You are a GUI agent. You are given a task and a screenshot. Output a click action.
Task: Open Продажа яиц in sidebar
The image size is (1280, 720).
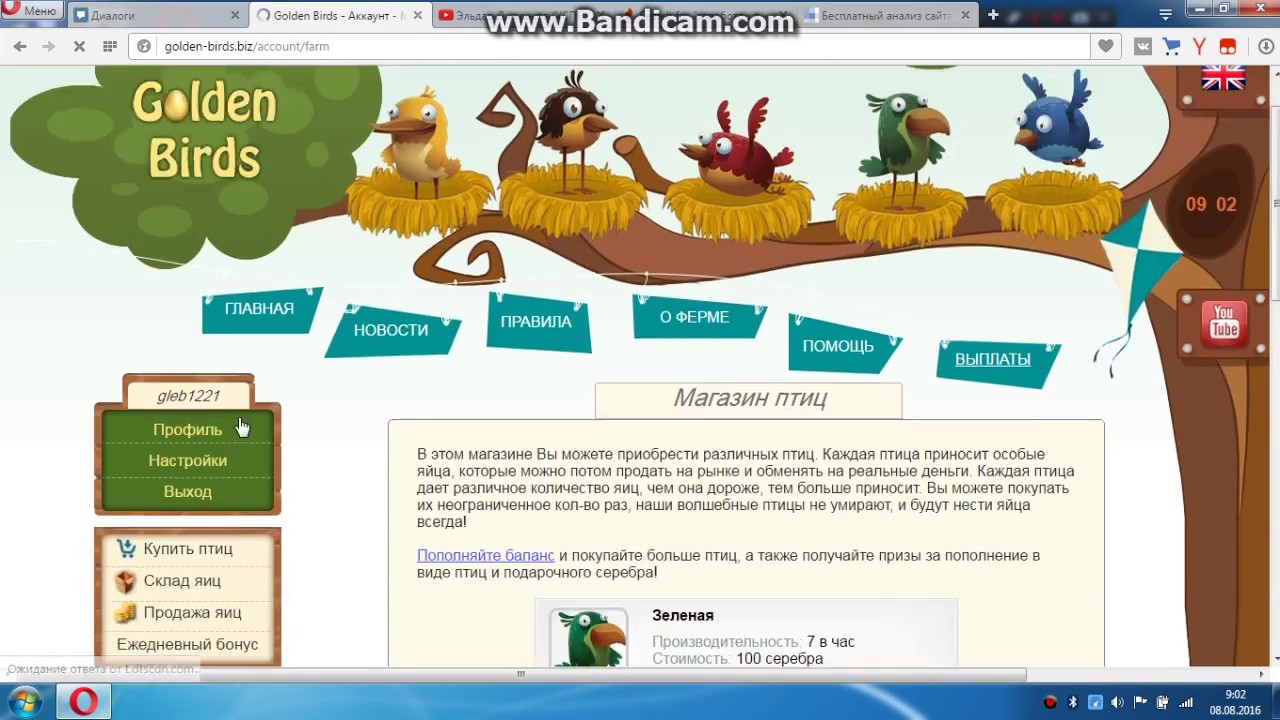[x=192, y=613]
